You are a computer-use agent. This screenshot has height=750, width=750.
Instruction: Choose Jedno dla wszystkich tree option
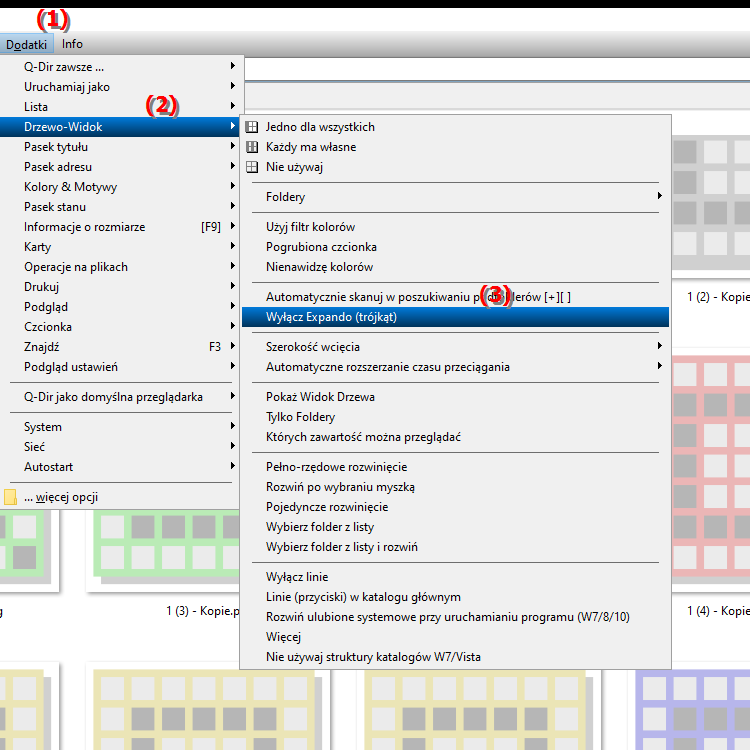455,127
